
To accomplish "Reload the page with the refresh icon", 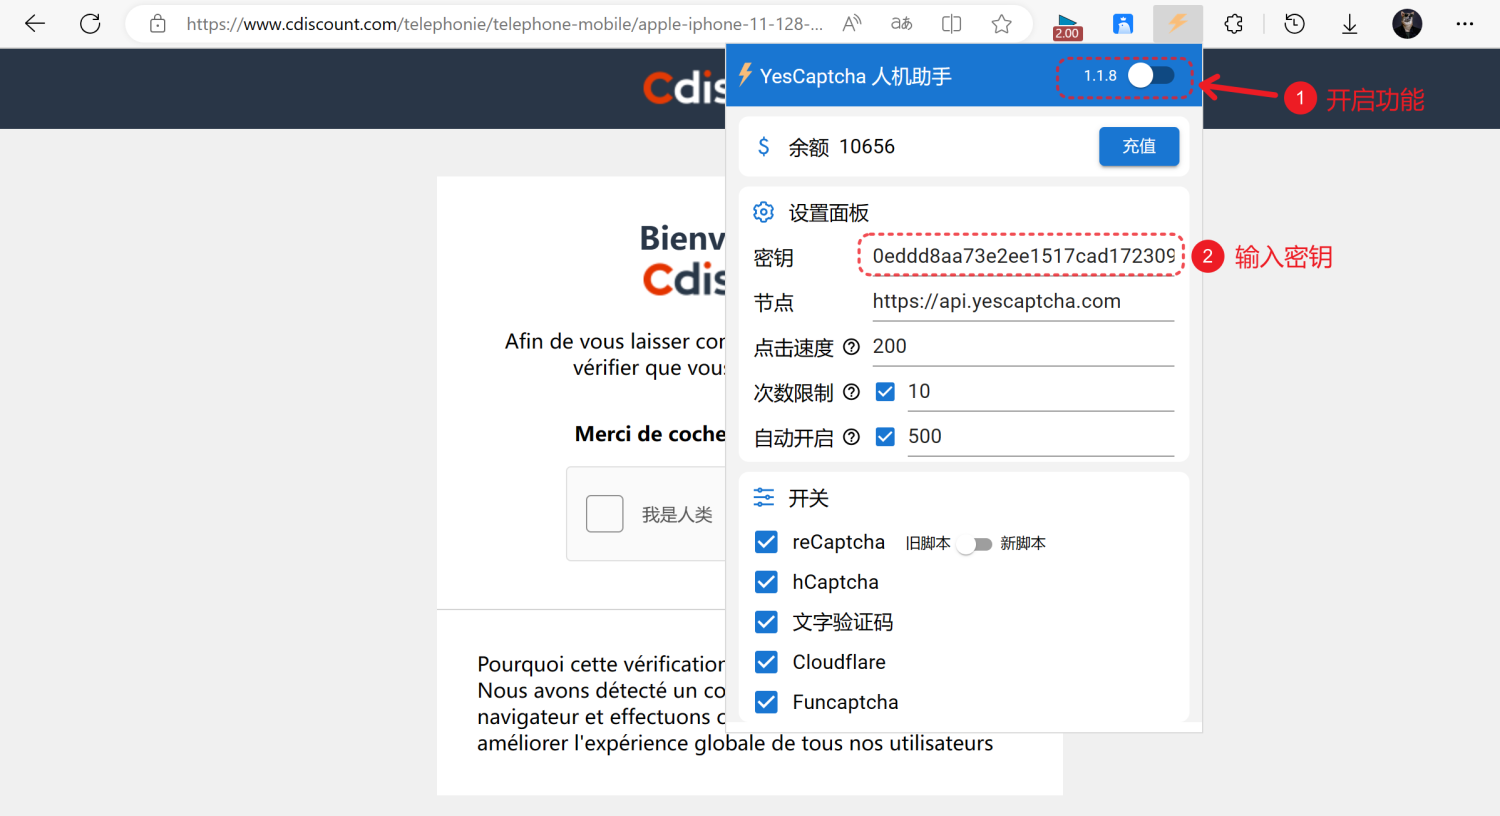I will tap(90, 24).
